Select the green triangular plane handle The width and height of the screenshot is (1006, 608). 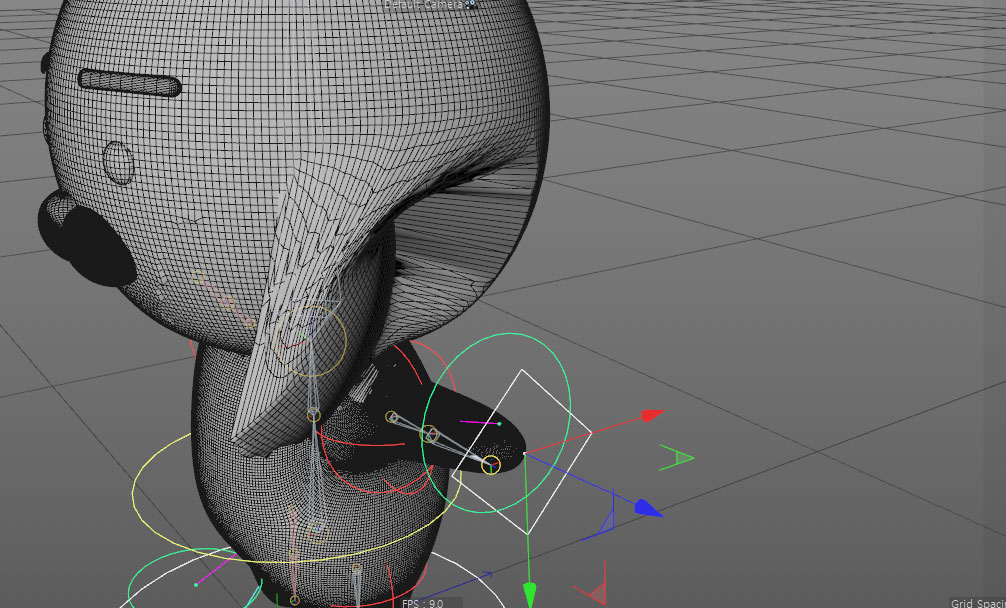(679, 458)
